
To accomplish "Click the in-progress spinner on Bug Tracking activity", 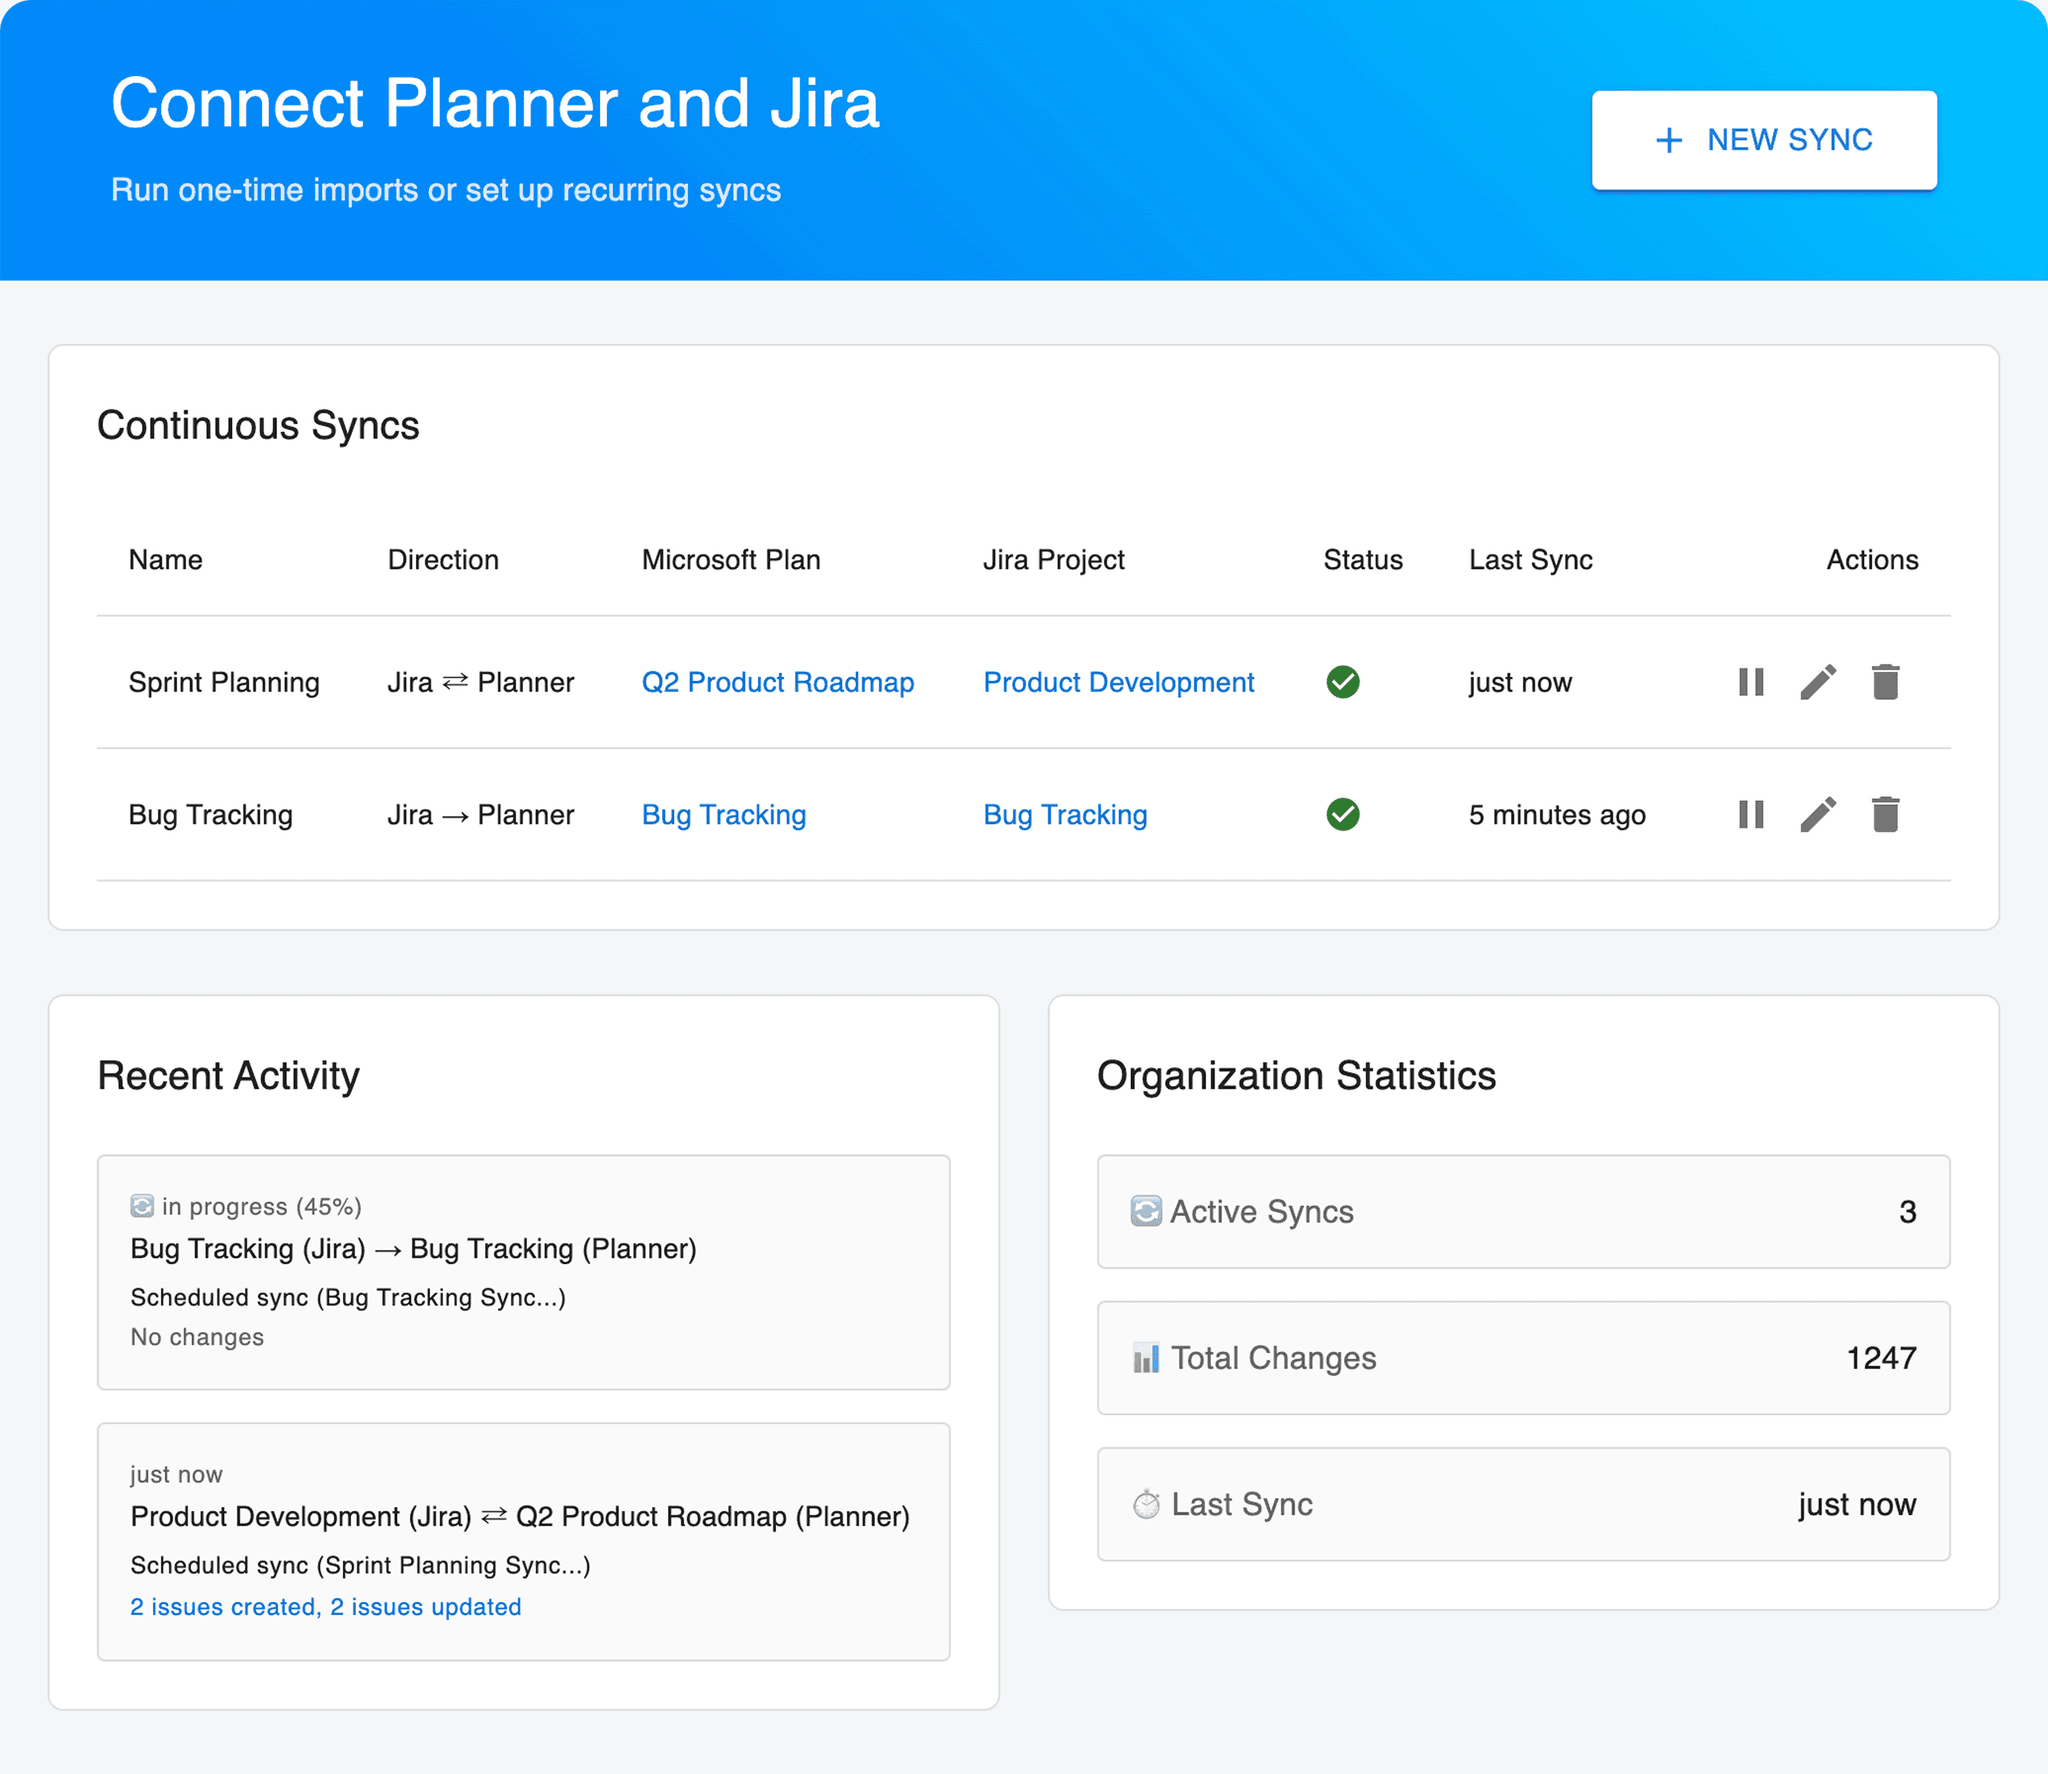I will pos(143,1206).
